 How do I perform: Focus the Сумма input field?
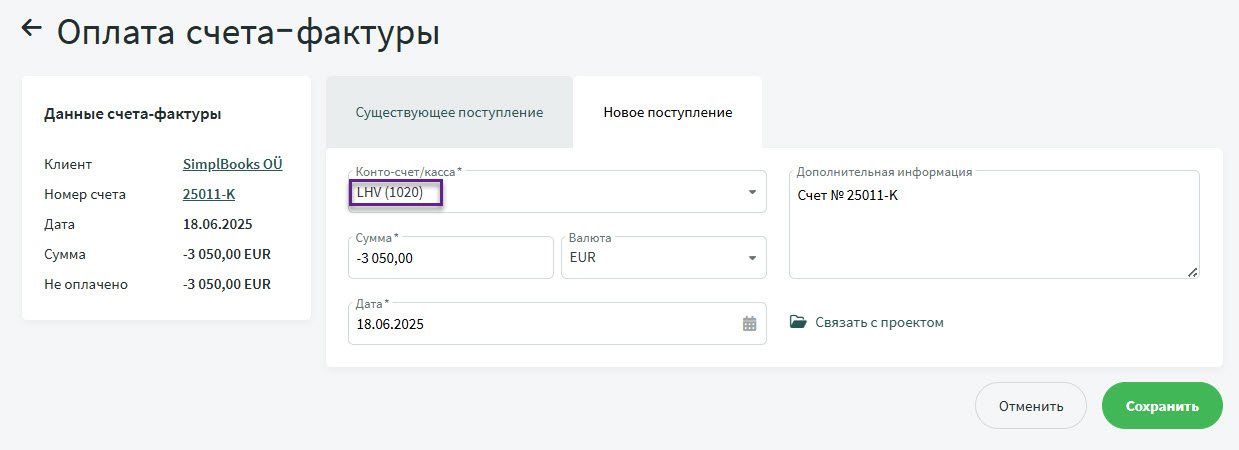click(x=451, y=258)
